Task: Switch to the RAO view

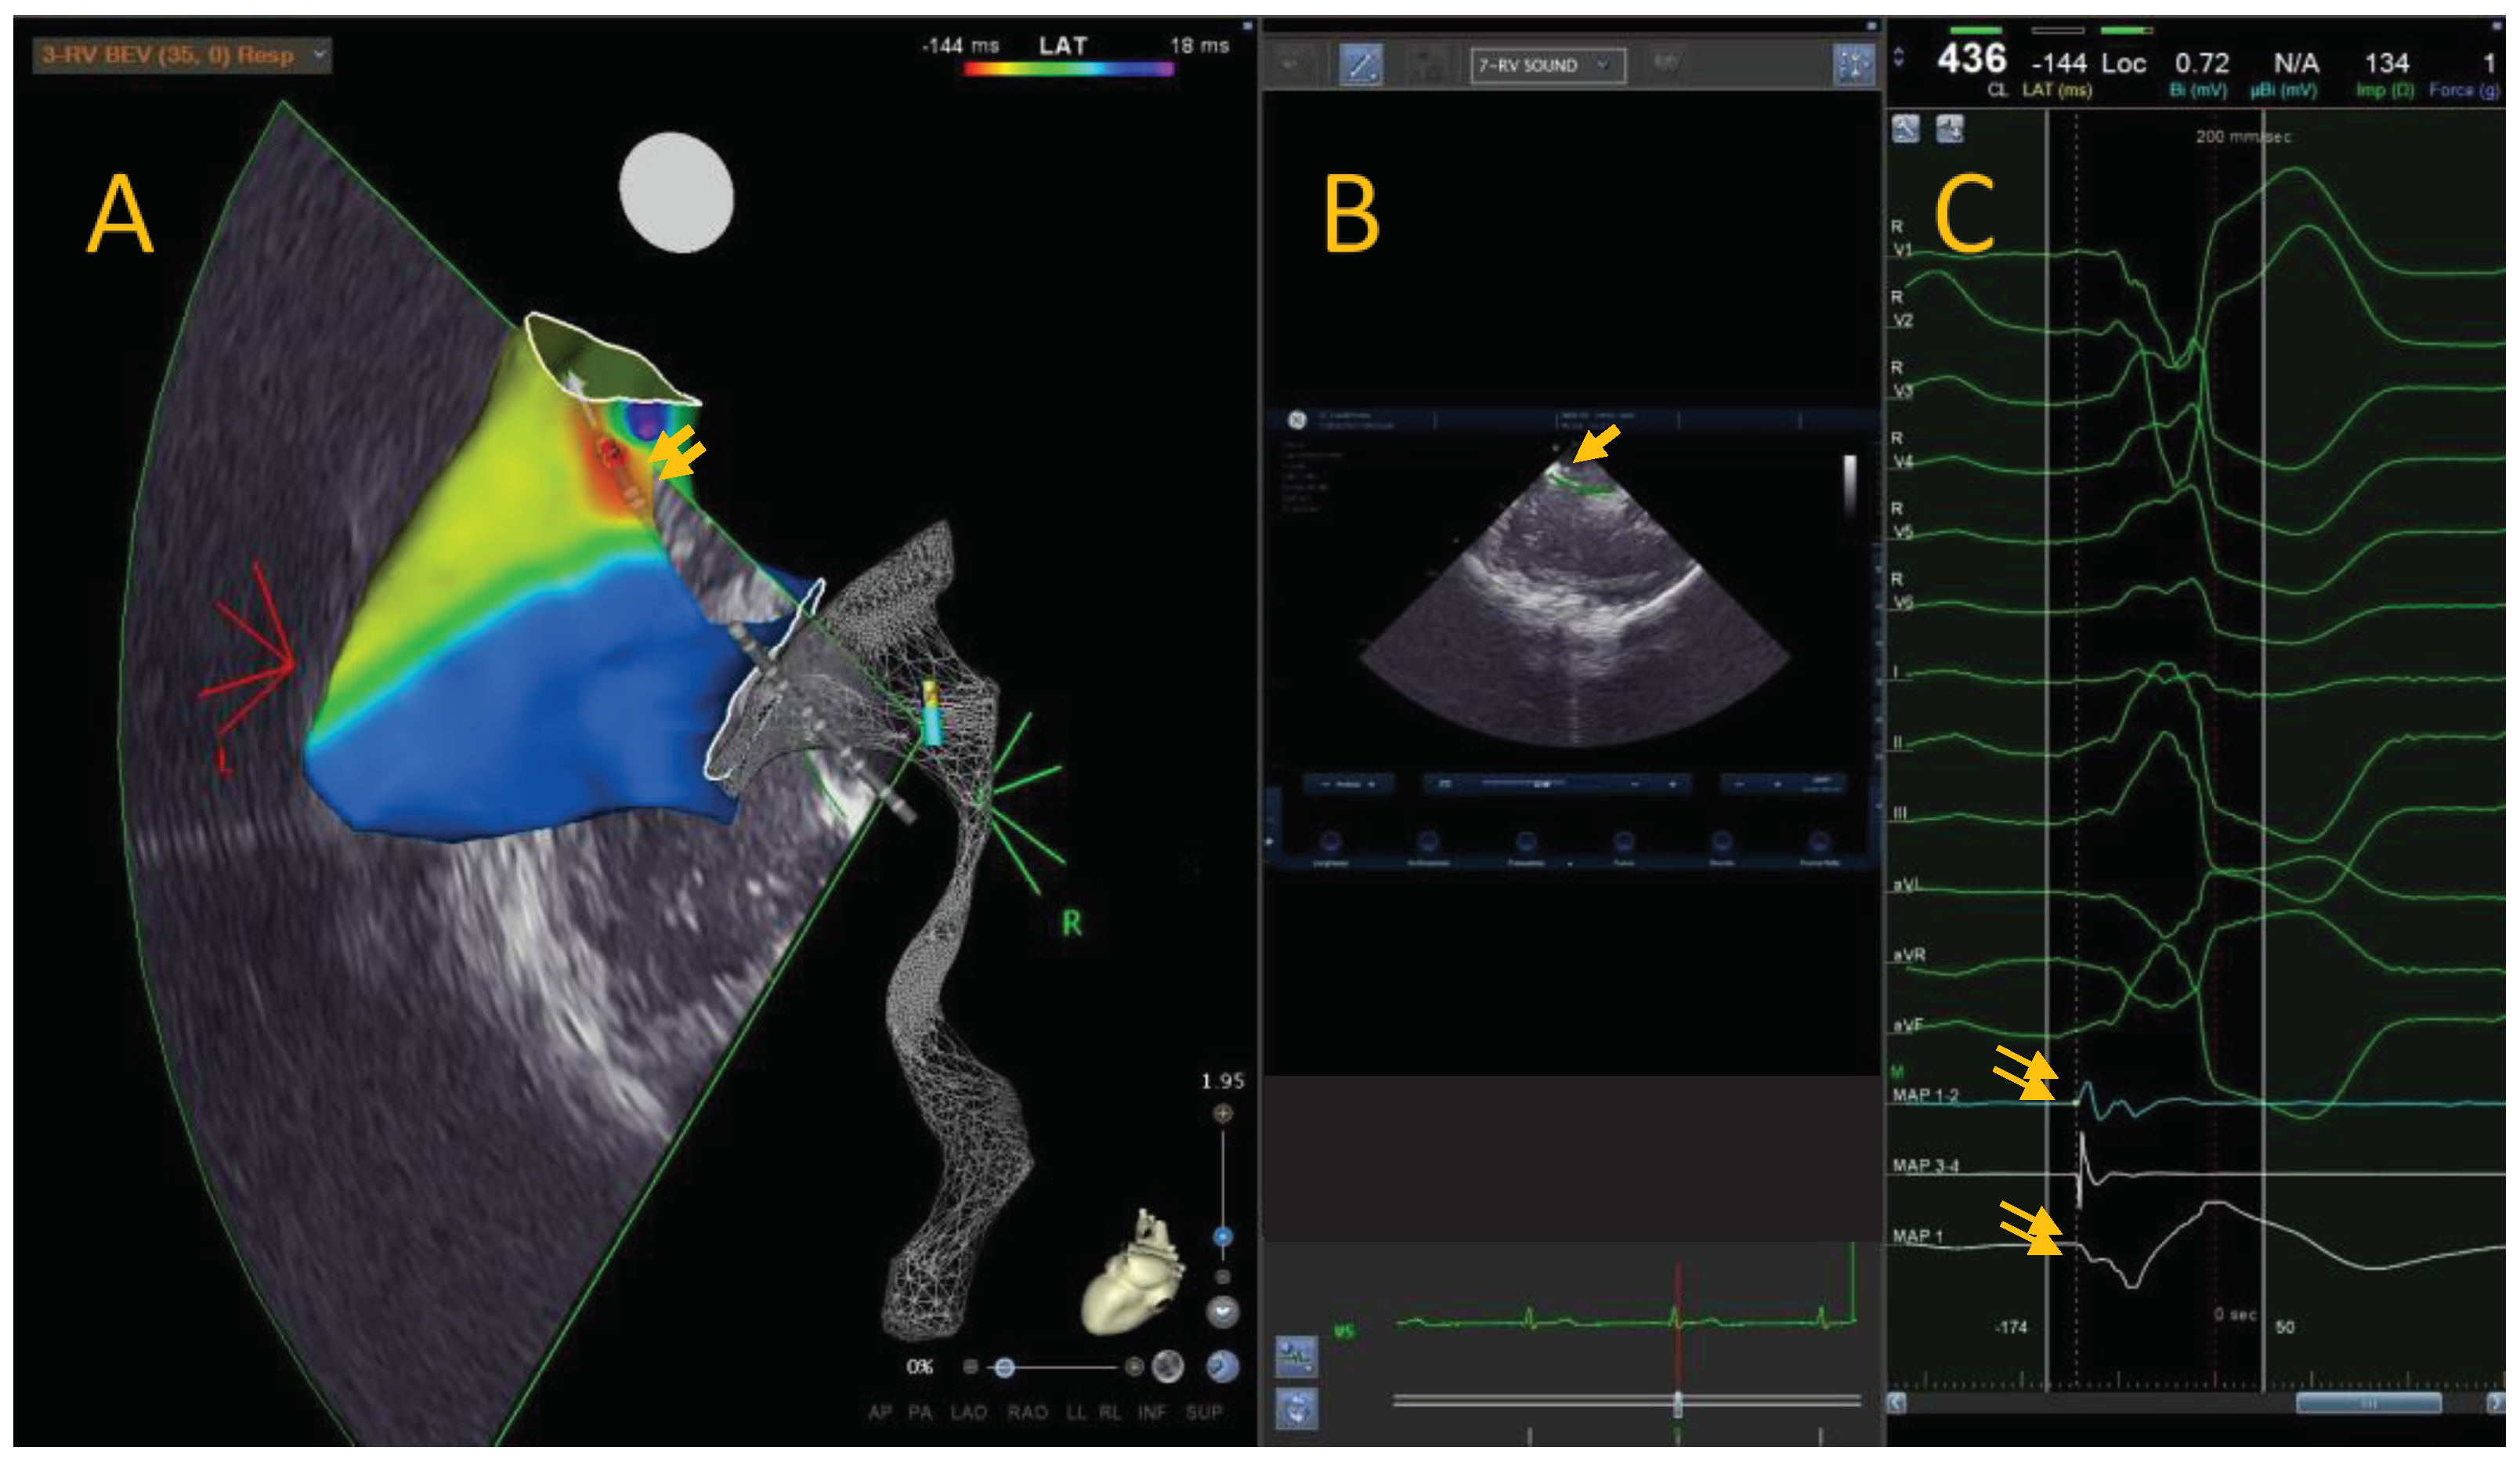Action: pyautogui.click(x=1027, y=1412)
